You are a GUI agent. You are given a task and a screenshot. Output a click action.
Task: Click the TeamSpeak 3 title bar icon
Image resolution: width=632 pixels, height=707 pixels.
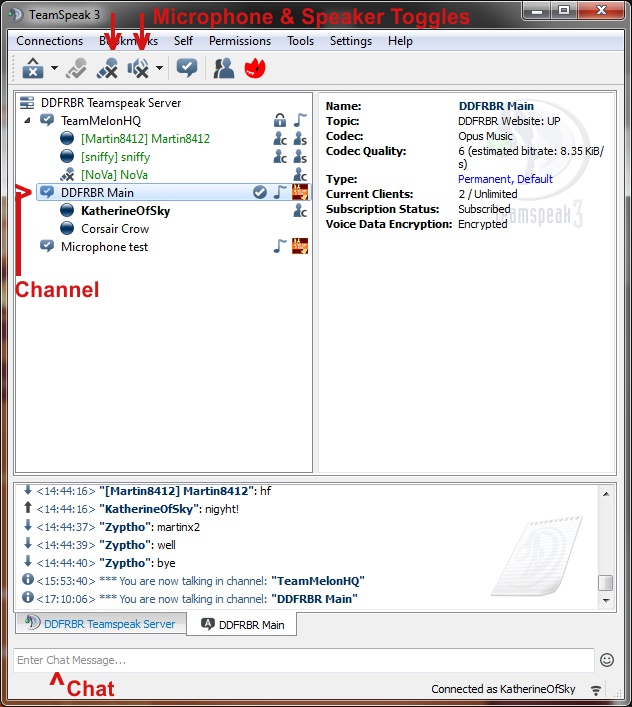point(16,14)
